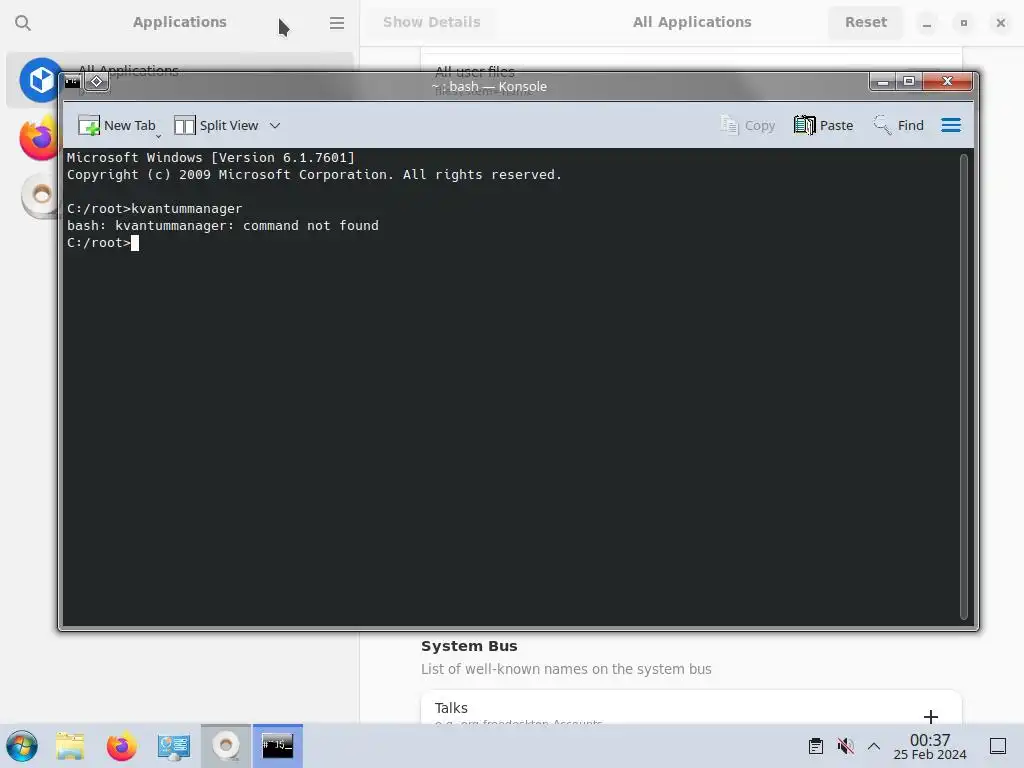This screenshot has width=1024, height=768.
Task: Click the Paste button in Konsole toolbar
Action: click(824, 125)
